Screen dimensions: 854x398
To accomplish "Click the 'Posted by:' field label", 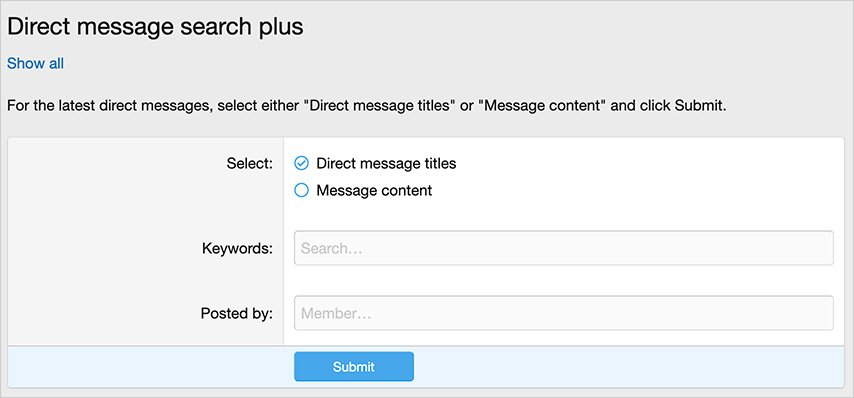I will [237, 314].
